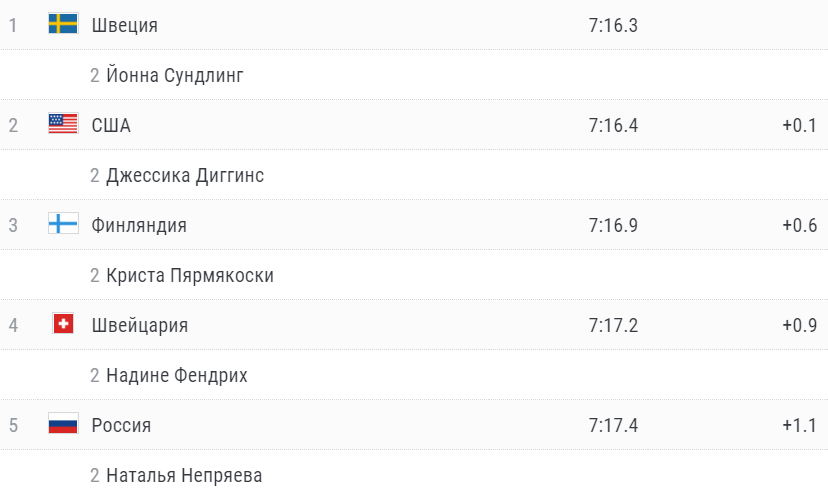The height and width of the screenshot is (494, 828).
Task: Click the Sweden flag icon
Action: [x=63, y=24]
